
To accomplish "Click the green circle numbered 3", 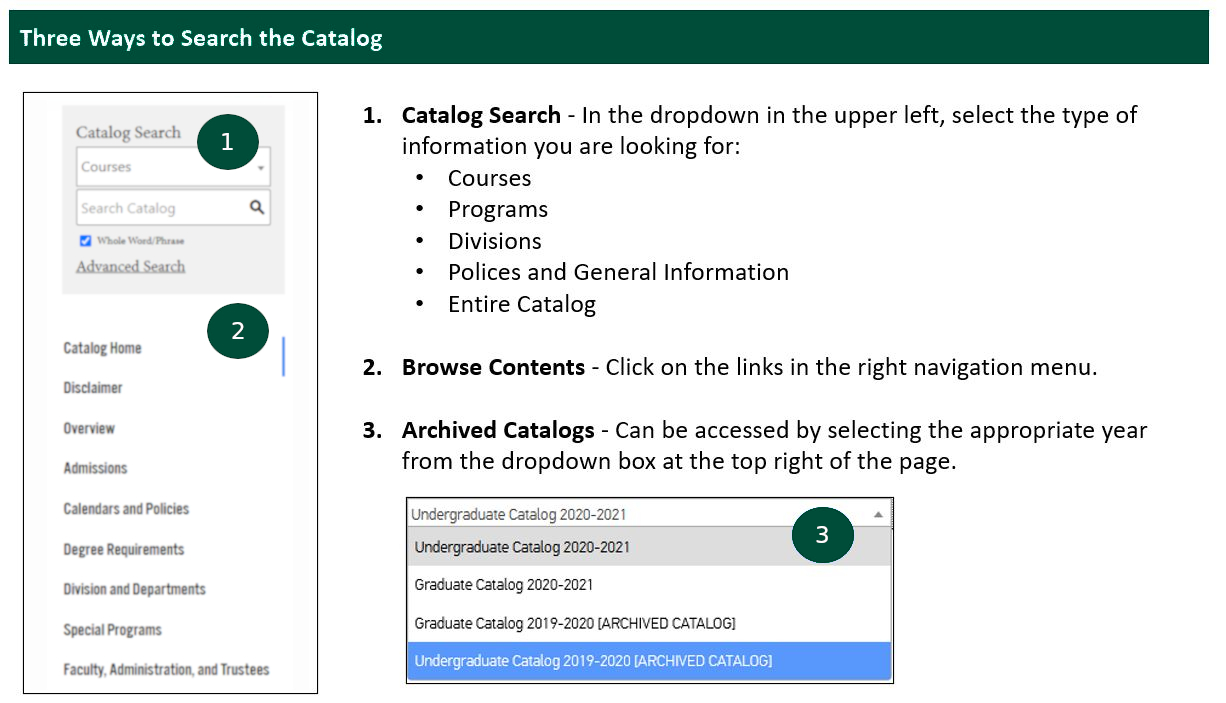I will (822, 535).
